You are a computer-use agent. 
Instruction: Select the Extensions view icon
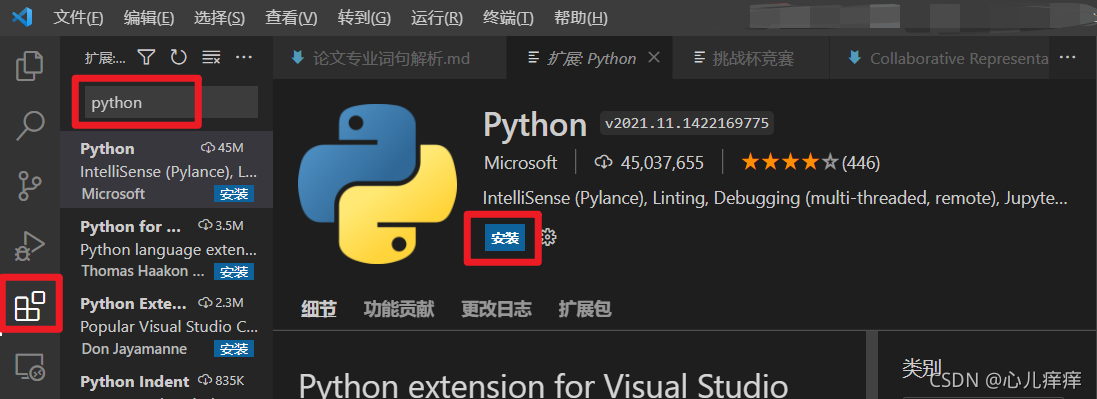(30, 306)
